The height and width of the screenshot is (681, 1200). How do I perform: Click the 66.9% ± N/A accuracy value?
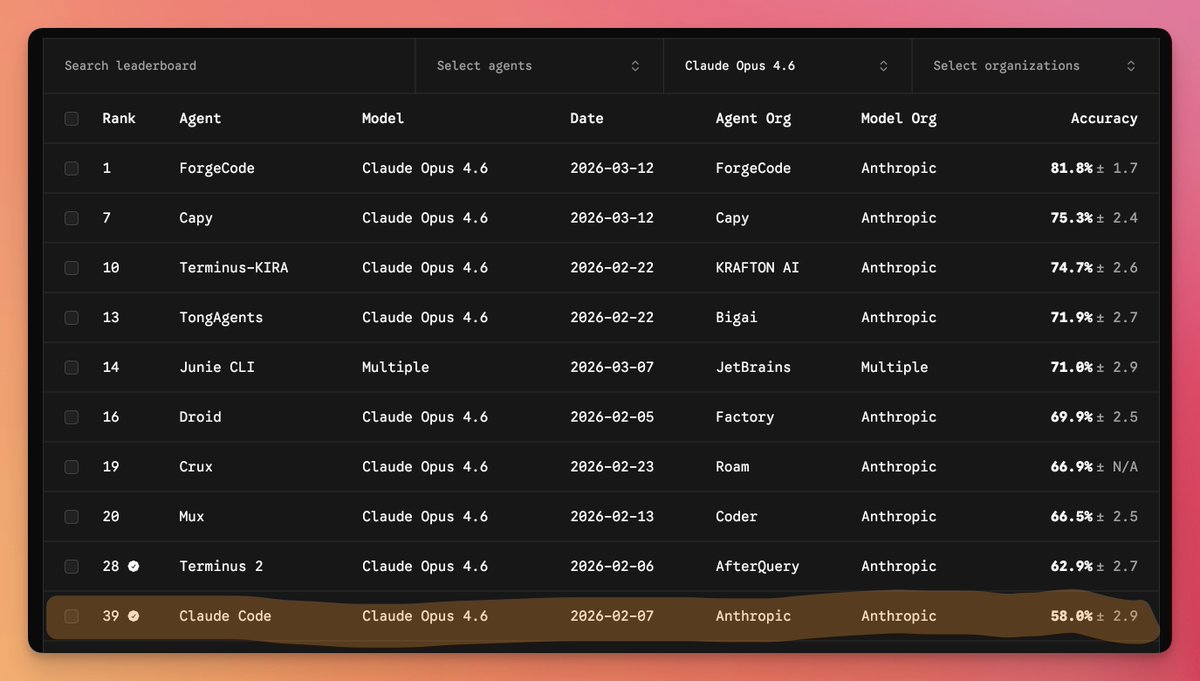coord(1094,467)
